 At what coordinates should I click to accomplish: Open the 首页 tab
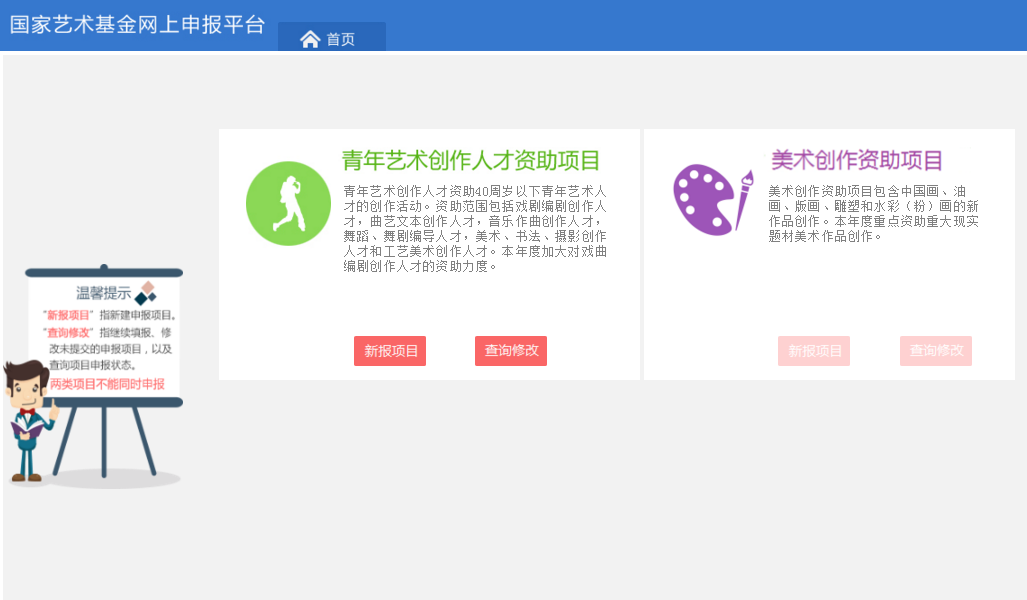(340, 39)
